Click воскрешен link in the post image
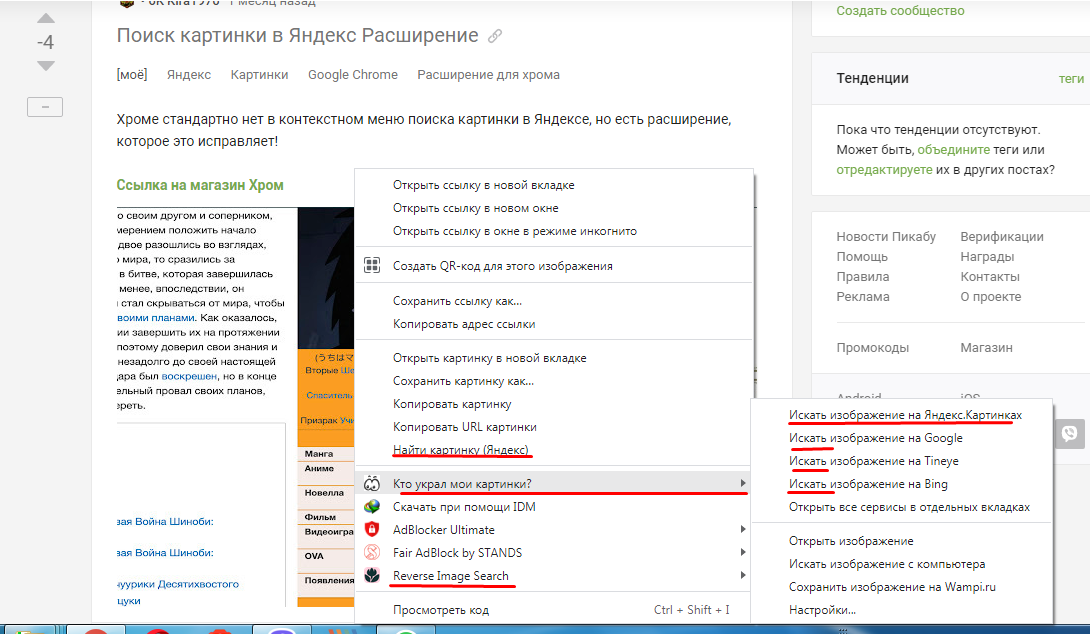1090x634 pixels. (189, 376)
